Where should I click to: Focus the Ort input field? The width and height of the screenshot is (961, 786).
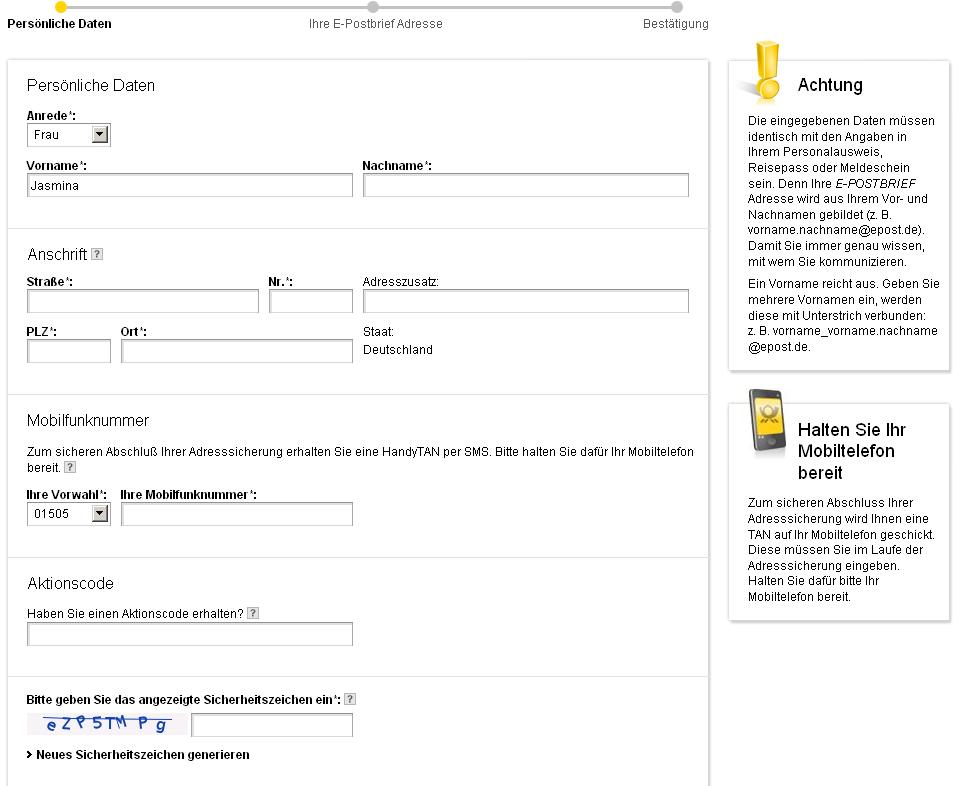click(x=237, y=351)
